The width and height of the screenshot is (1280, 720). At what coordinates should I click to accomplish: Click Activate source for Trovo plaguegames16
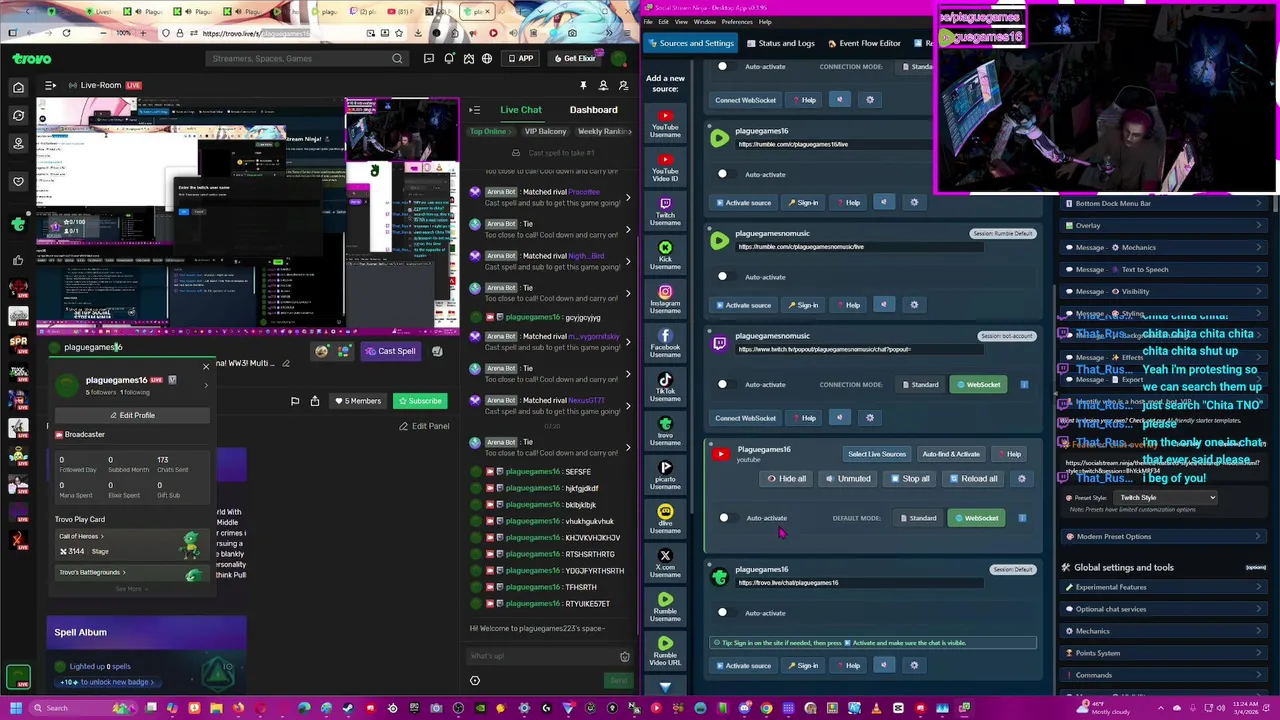coord(743,665)
